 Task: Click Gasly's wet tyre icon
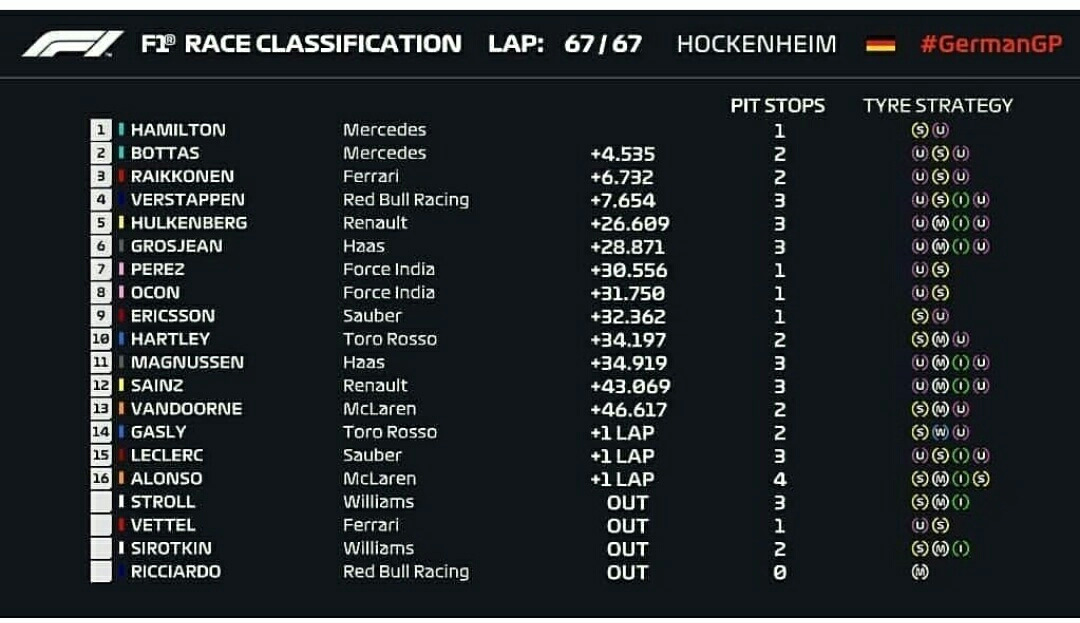point(940,432)
